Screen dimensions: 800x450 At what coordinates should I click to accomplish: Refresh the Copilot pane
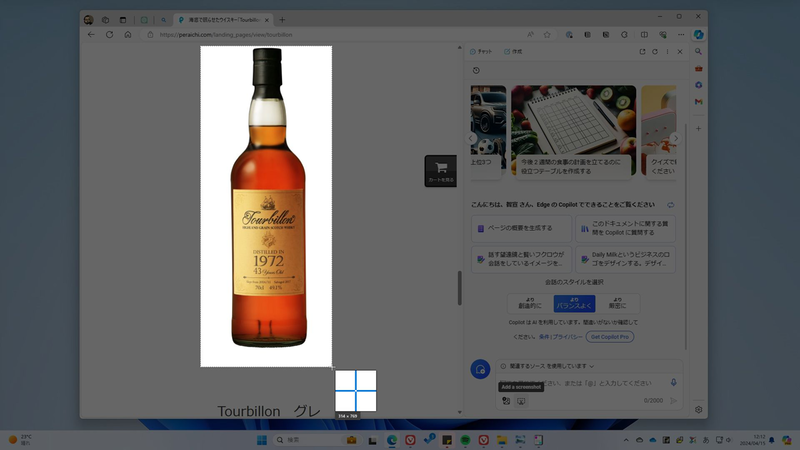(x=655, y=52)
